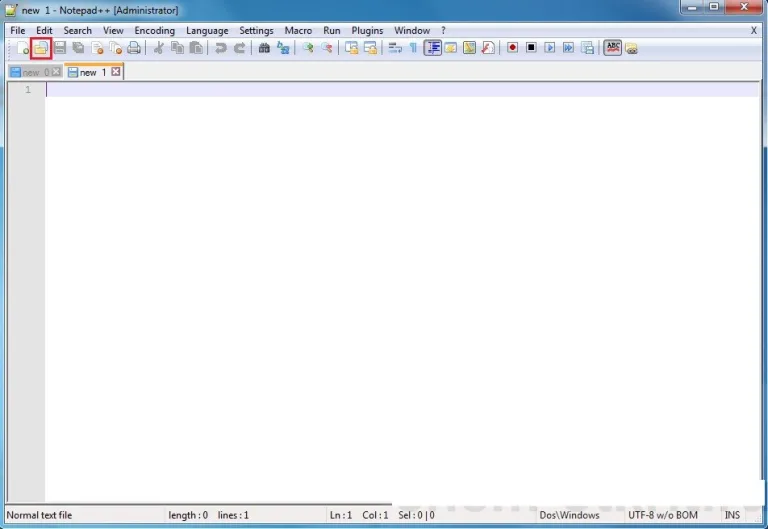Click 'UTF-8 w/o BOM' encoding status entry
The width and height of the screenshot is (768, 529).
[663, 515]
